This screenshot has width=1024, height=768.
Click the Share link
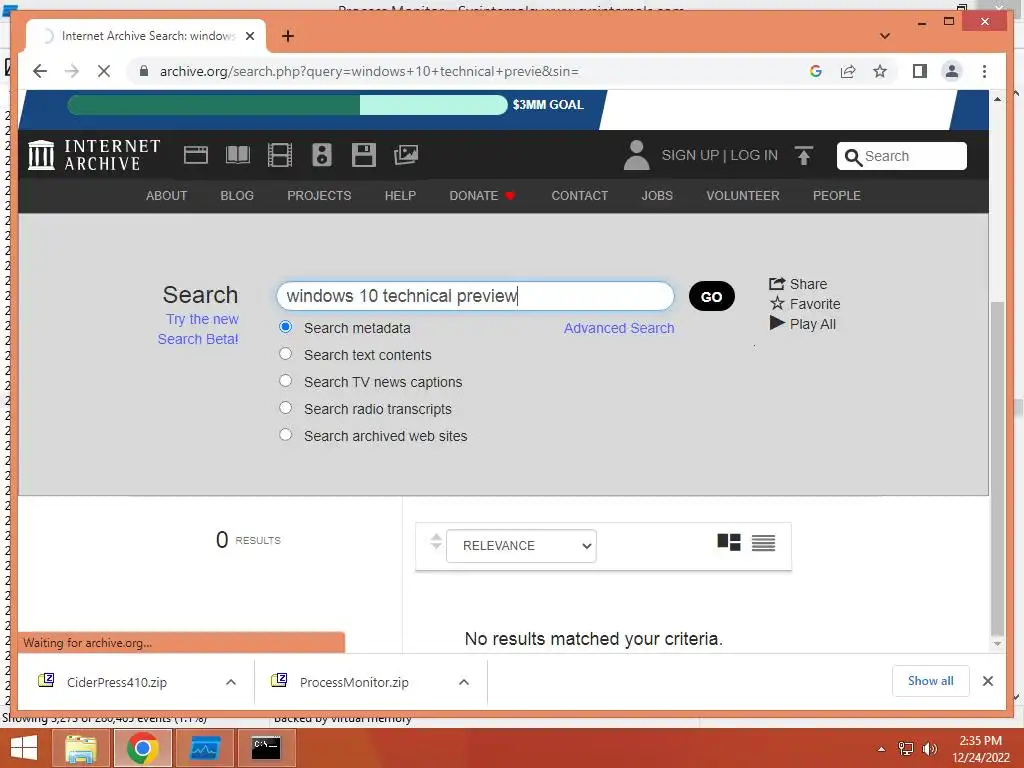(798, 284)
